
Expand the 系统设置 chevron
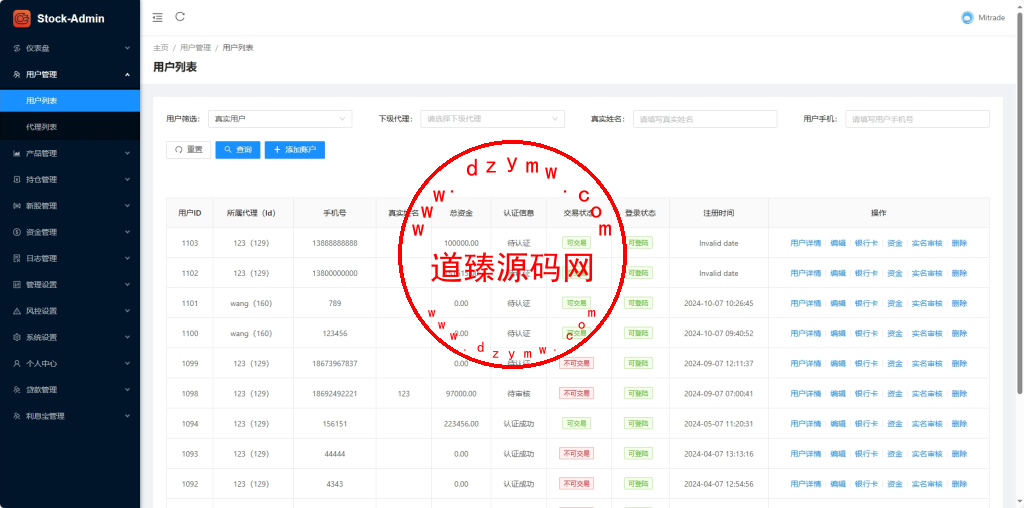pos(127,338)
